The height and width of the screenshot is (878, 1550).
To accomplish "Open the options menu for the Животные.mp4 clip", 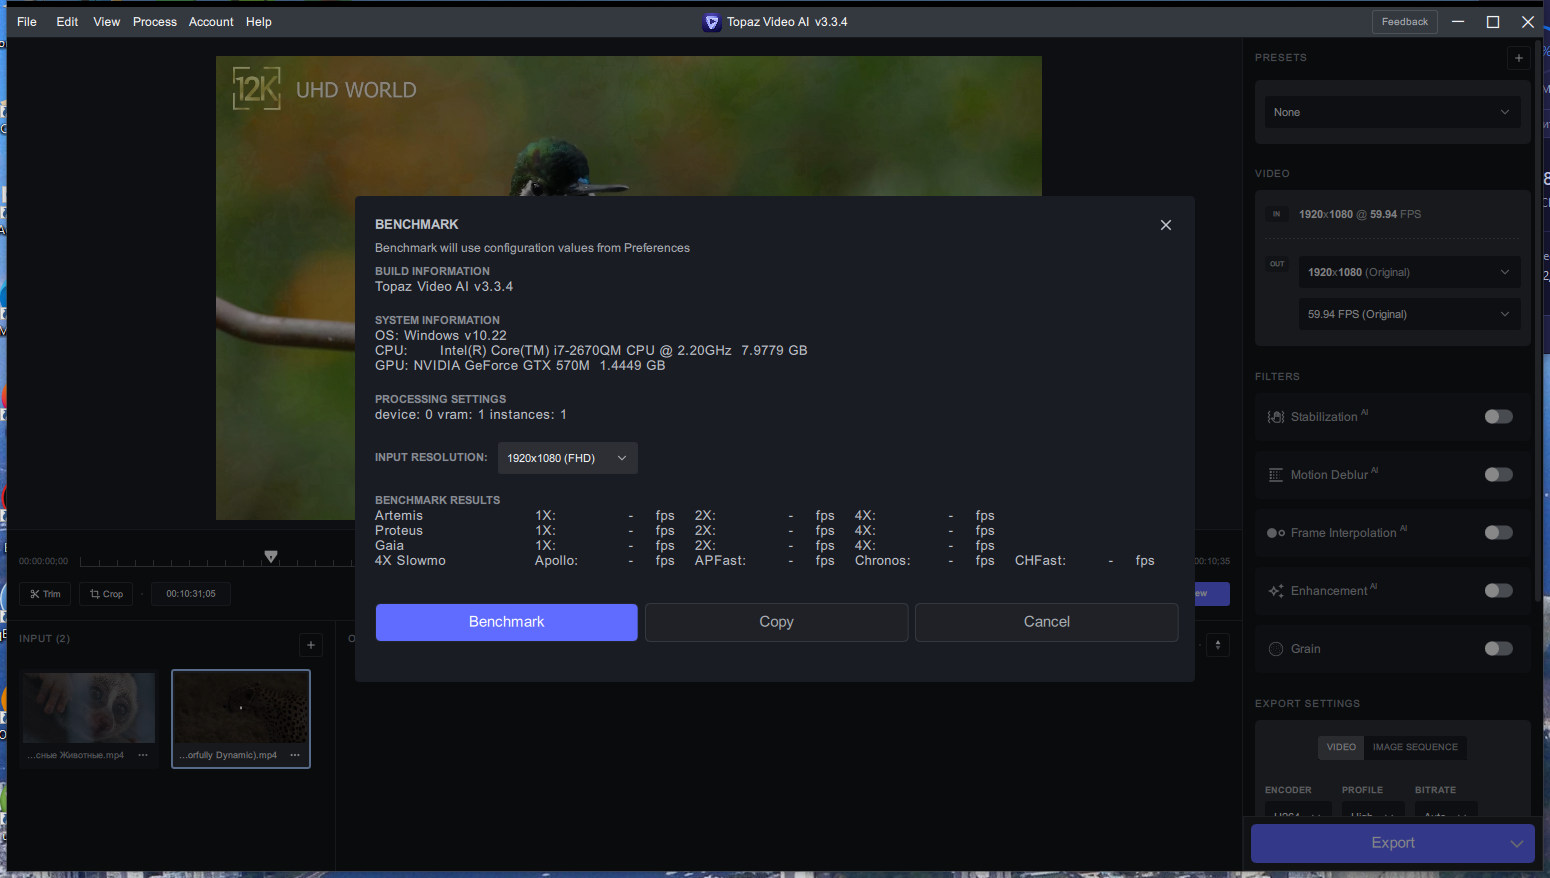I will tap(143, 755).
